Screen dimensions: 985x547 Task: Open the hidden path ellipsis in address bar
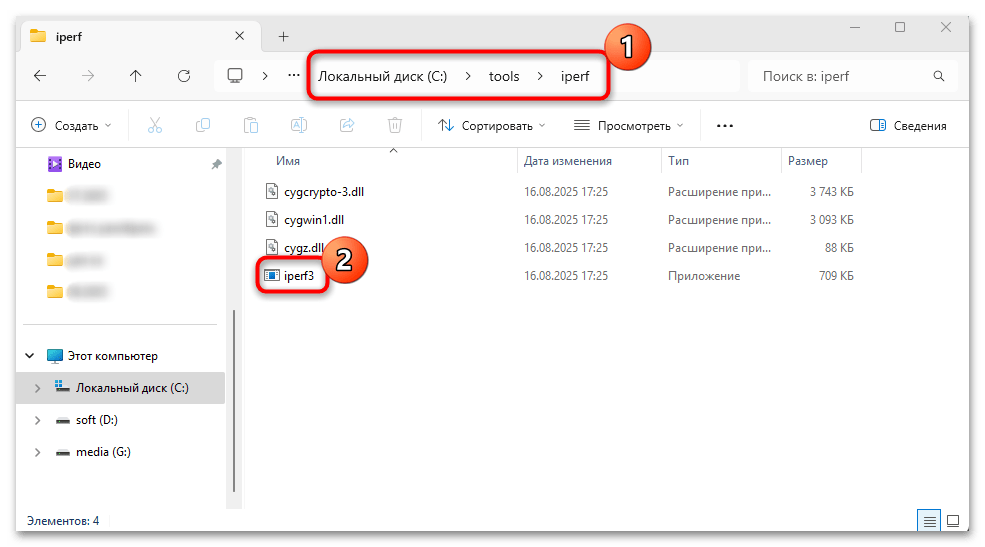pos(293,75)
